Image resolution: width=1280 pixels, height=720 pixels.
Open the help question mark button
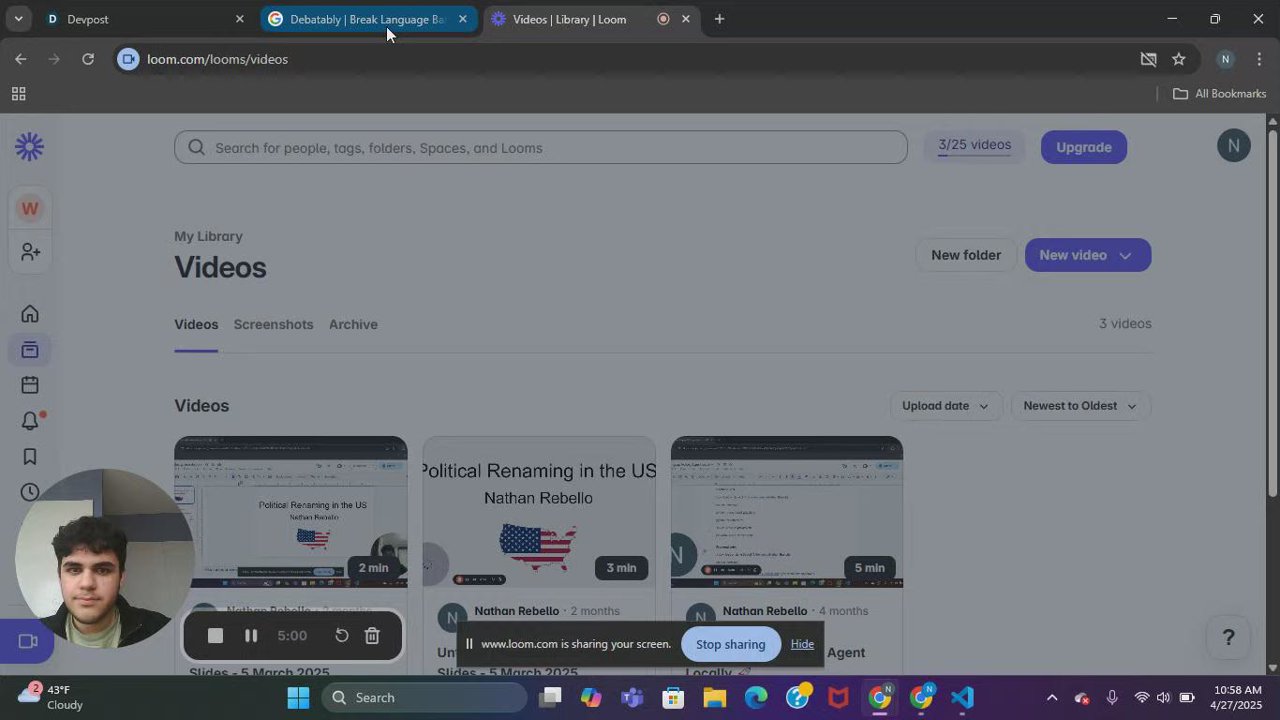pos(1229,638)
